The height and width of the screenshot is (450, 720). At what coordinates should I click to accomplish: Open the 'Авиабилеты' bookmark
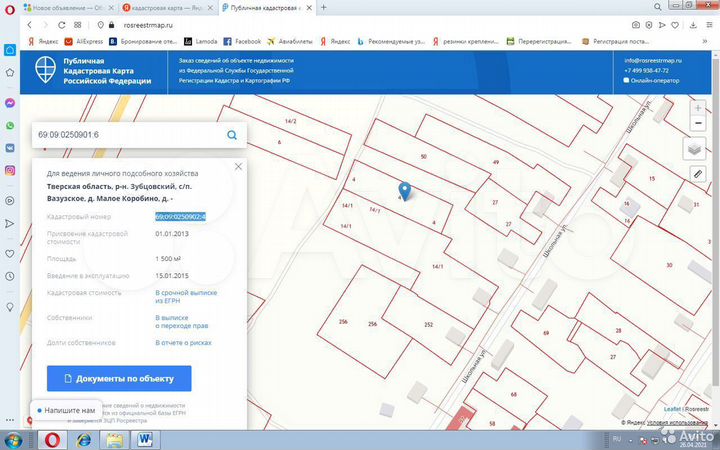[290, 41]
